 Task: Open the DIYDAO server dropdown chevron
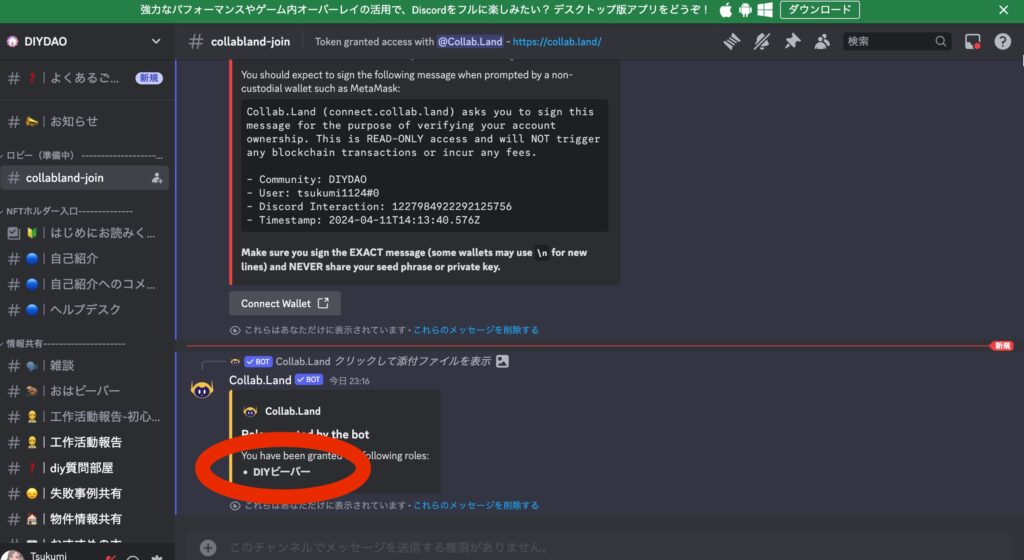(156, 41)
